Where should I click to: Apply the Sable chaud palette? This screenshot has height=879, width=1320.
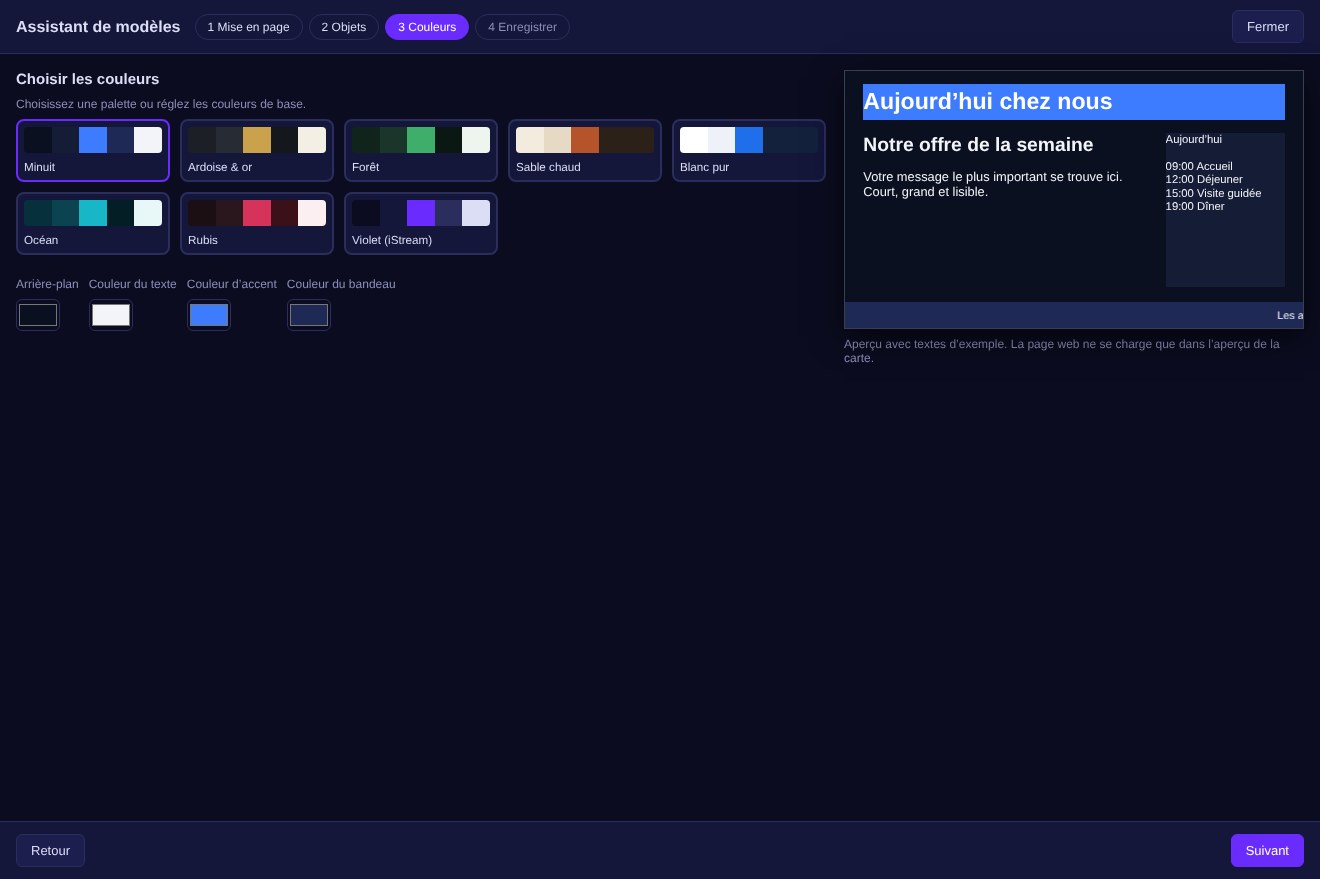coord(585,150)
